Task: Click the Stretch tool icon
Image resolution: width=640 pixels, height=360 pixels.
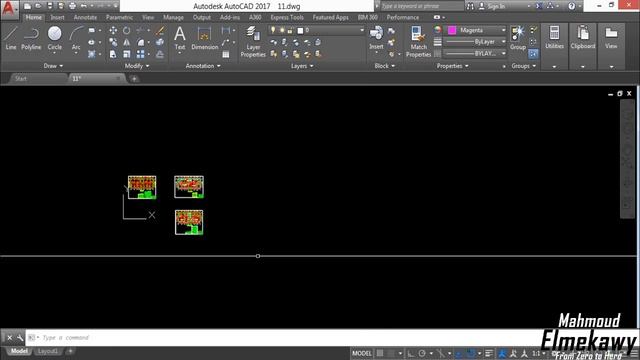Action: tap(113, 54)
